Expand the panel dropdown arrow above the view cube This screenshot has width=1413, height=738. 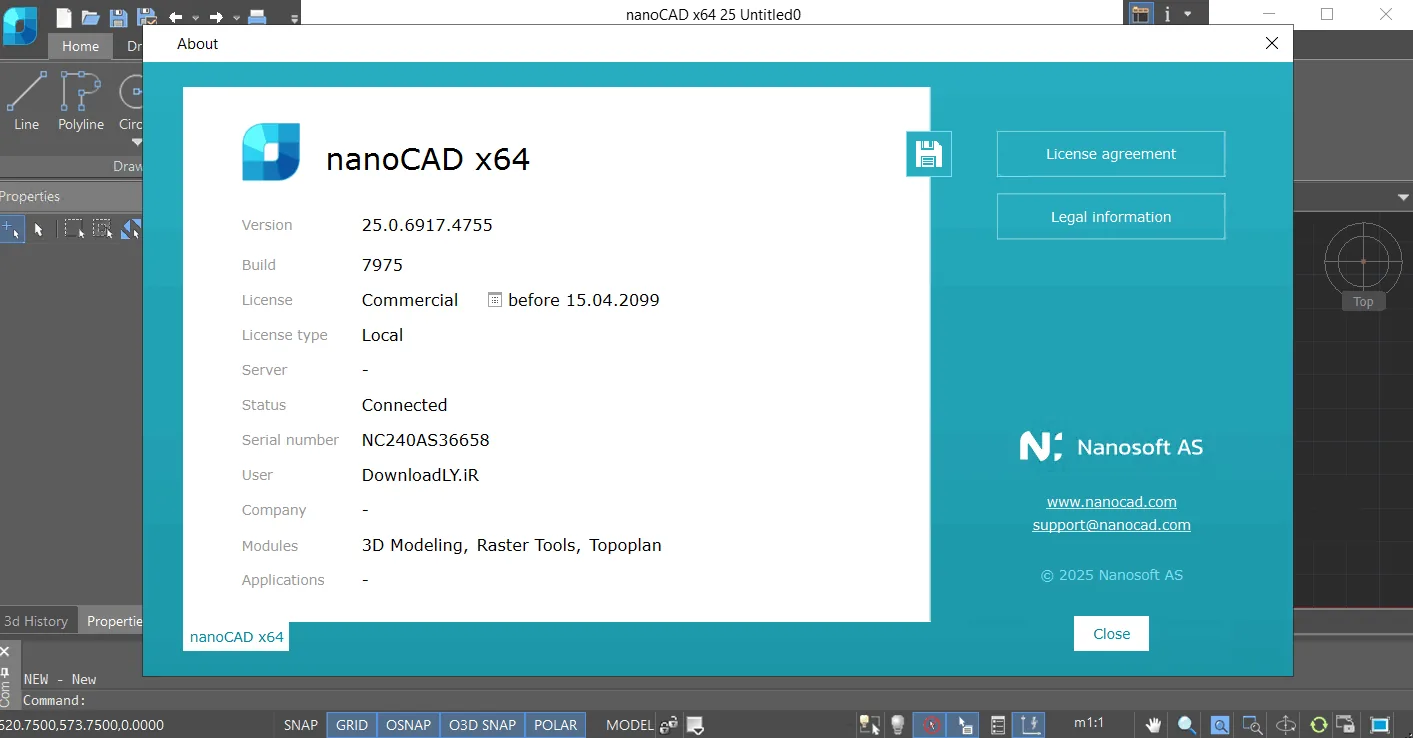(x=1403, y=198)
